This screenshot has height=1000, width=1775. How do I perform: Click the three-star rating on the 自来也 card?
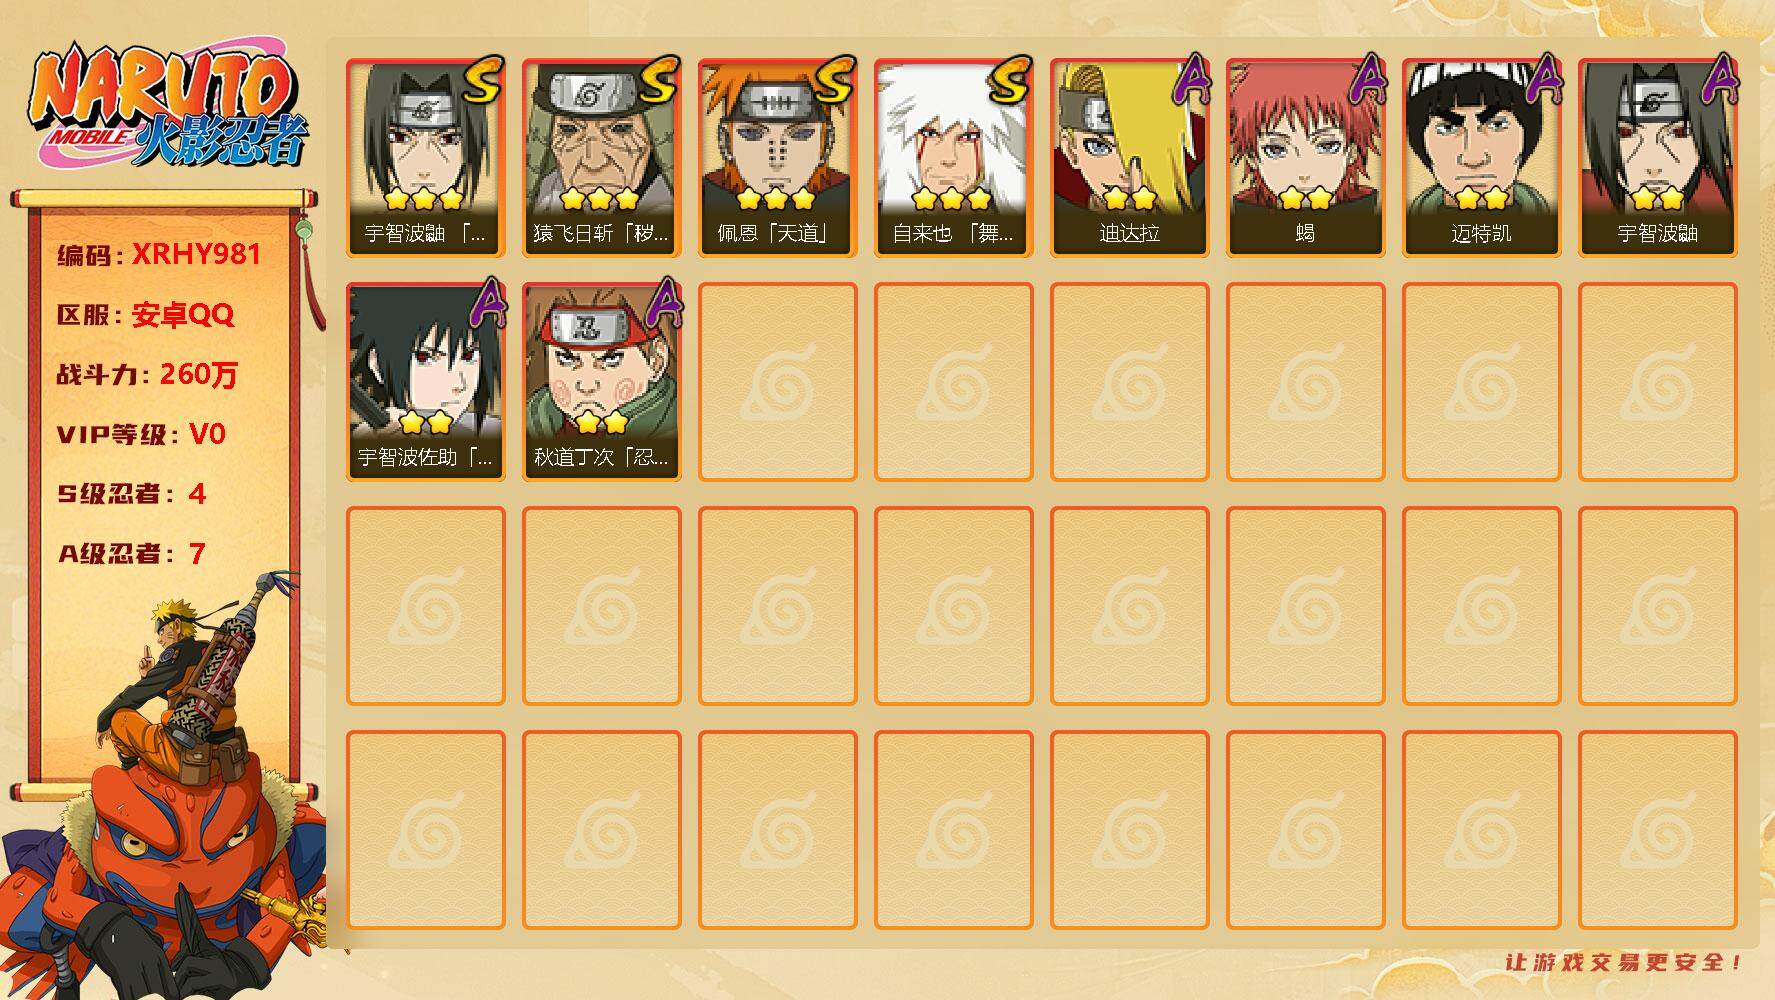pyautogui.click(x=952, y=198)
